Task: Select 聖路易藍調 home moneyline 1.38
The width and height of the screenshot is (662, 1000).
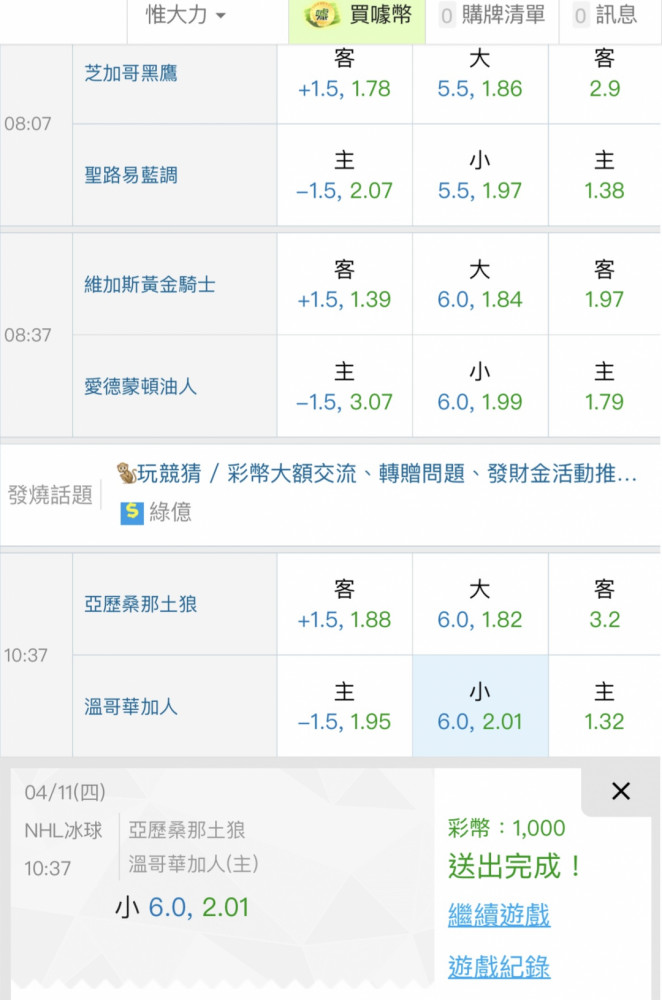Action: coord(604,175)
